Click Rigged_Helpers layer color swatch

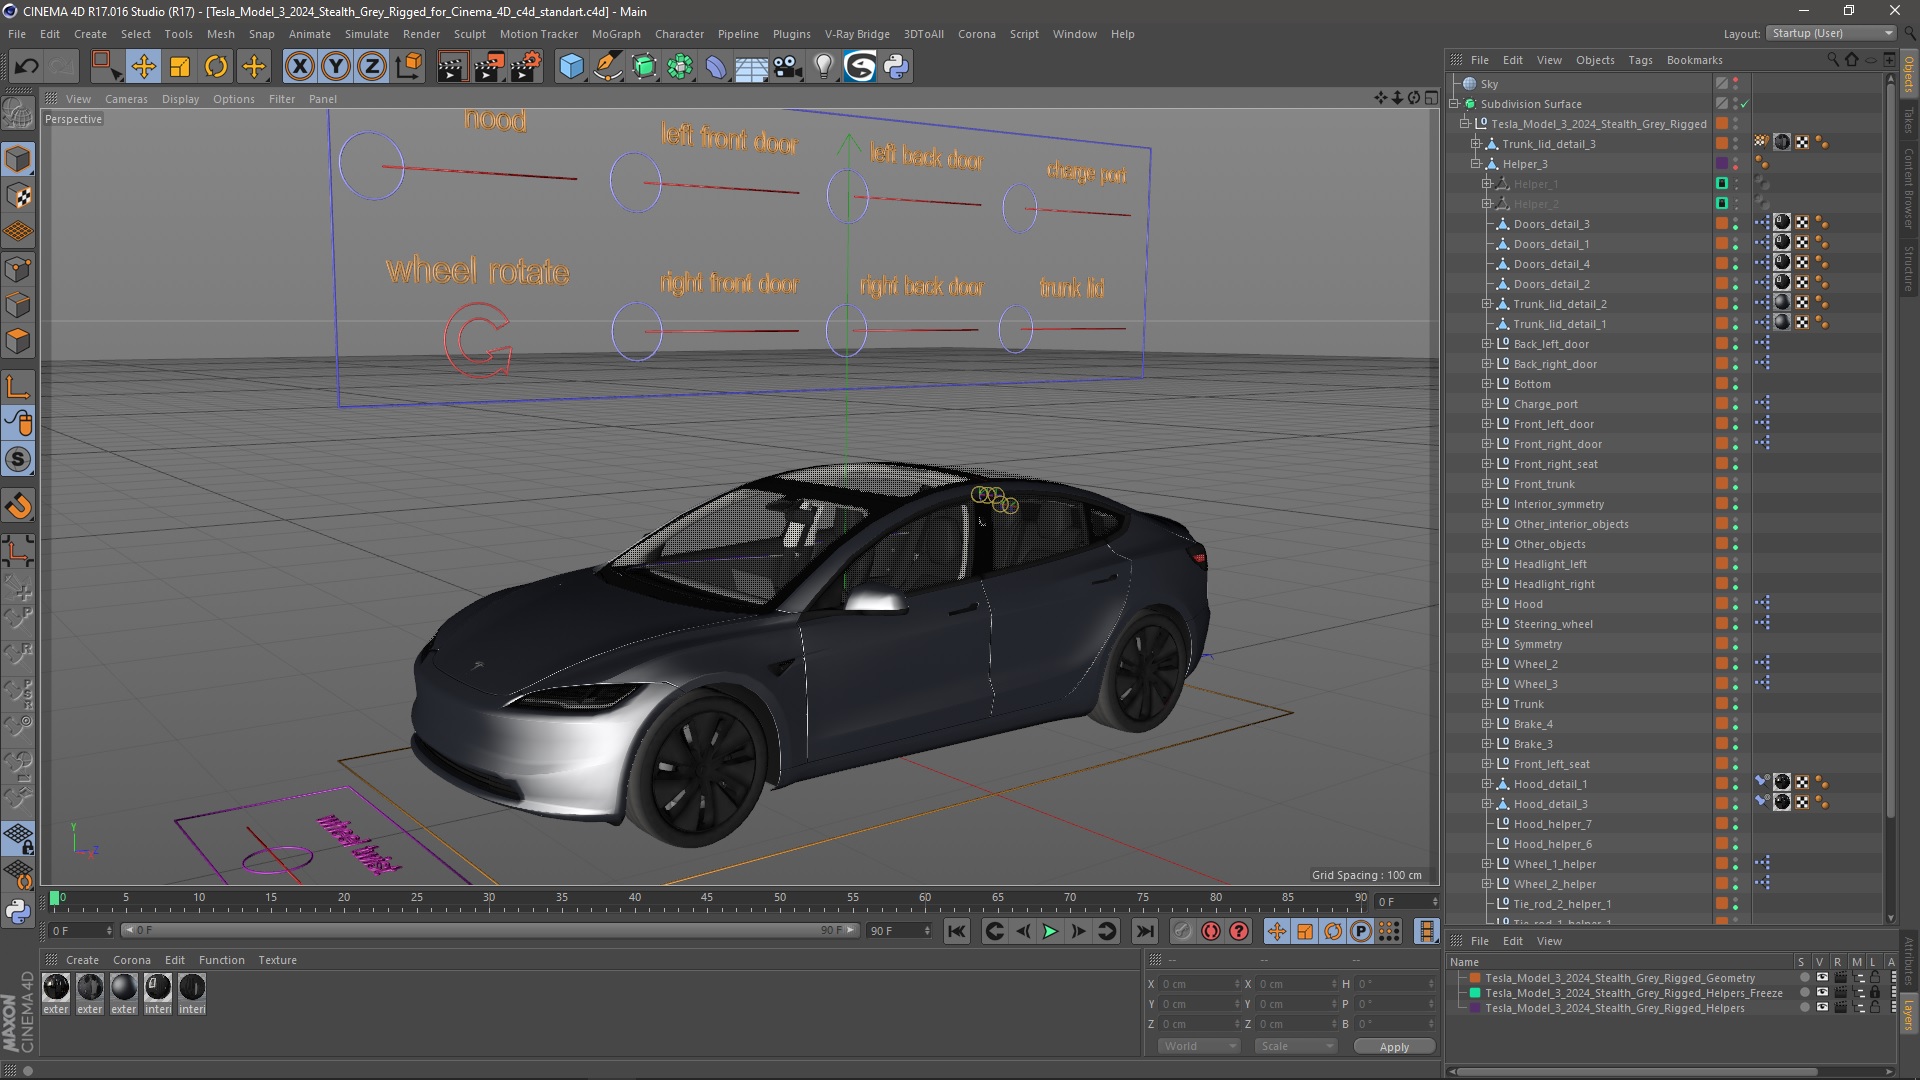point(1474,1008)
